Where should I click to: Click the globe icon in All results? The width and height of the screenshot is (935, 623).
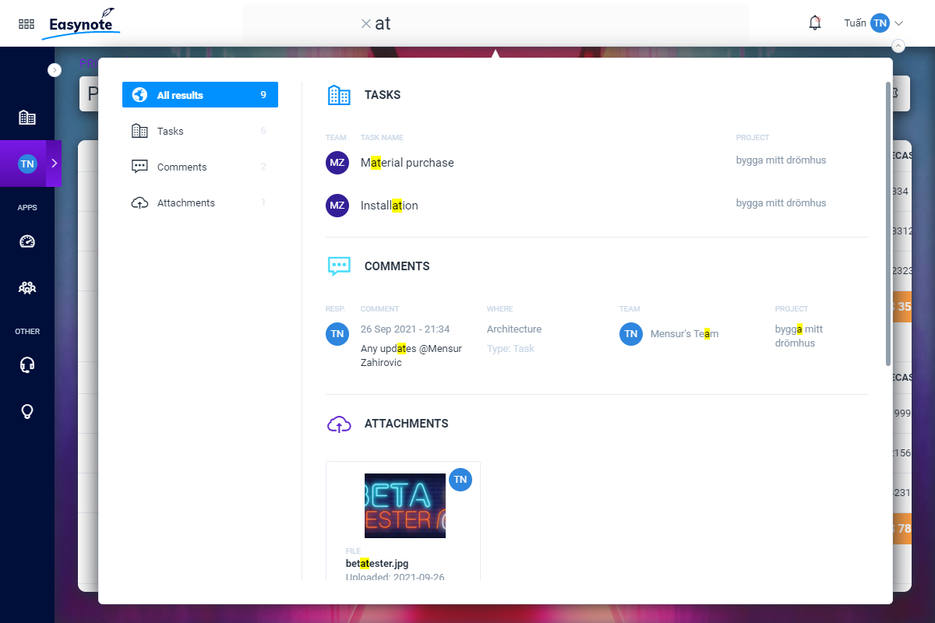point(140,95)
